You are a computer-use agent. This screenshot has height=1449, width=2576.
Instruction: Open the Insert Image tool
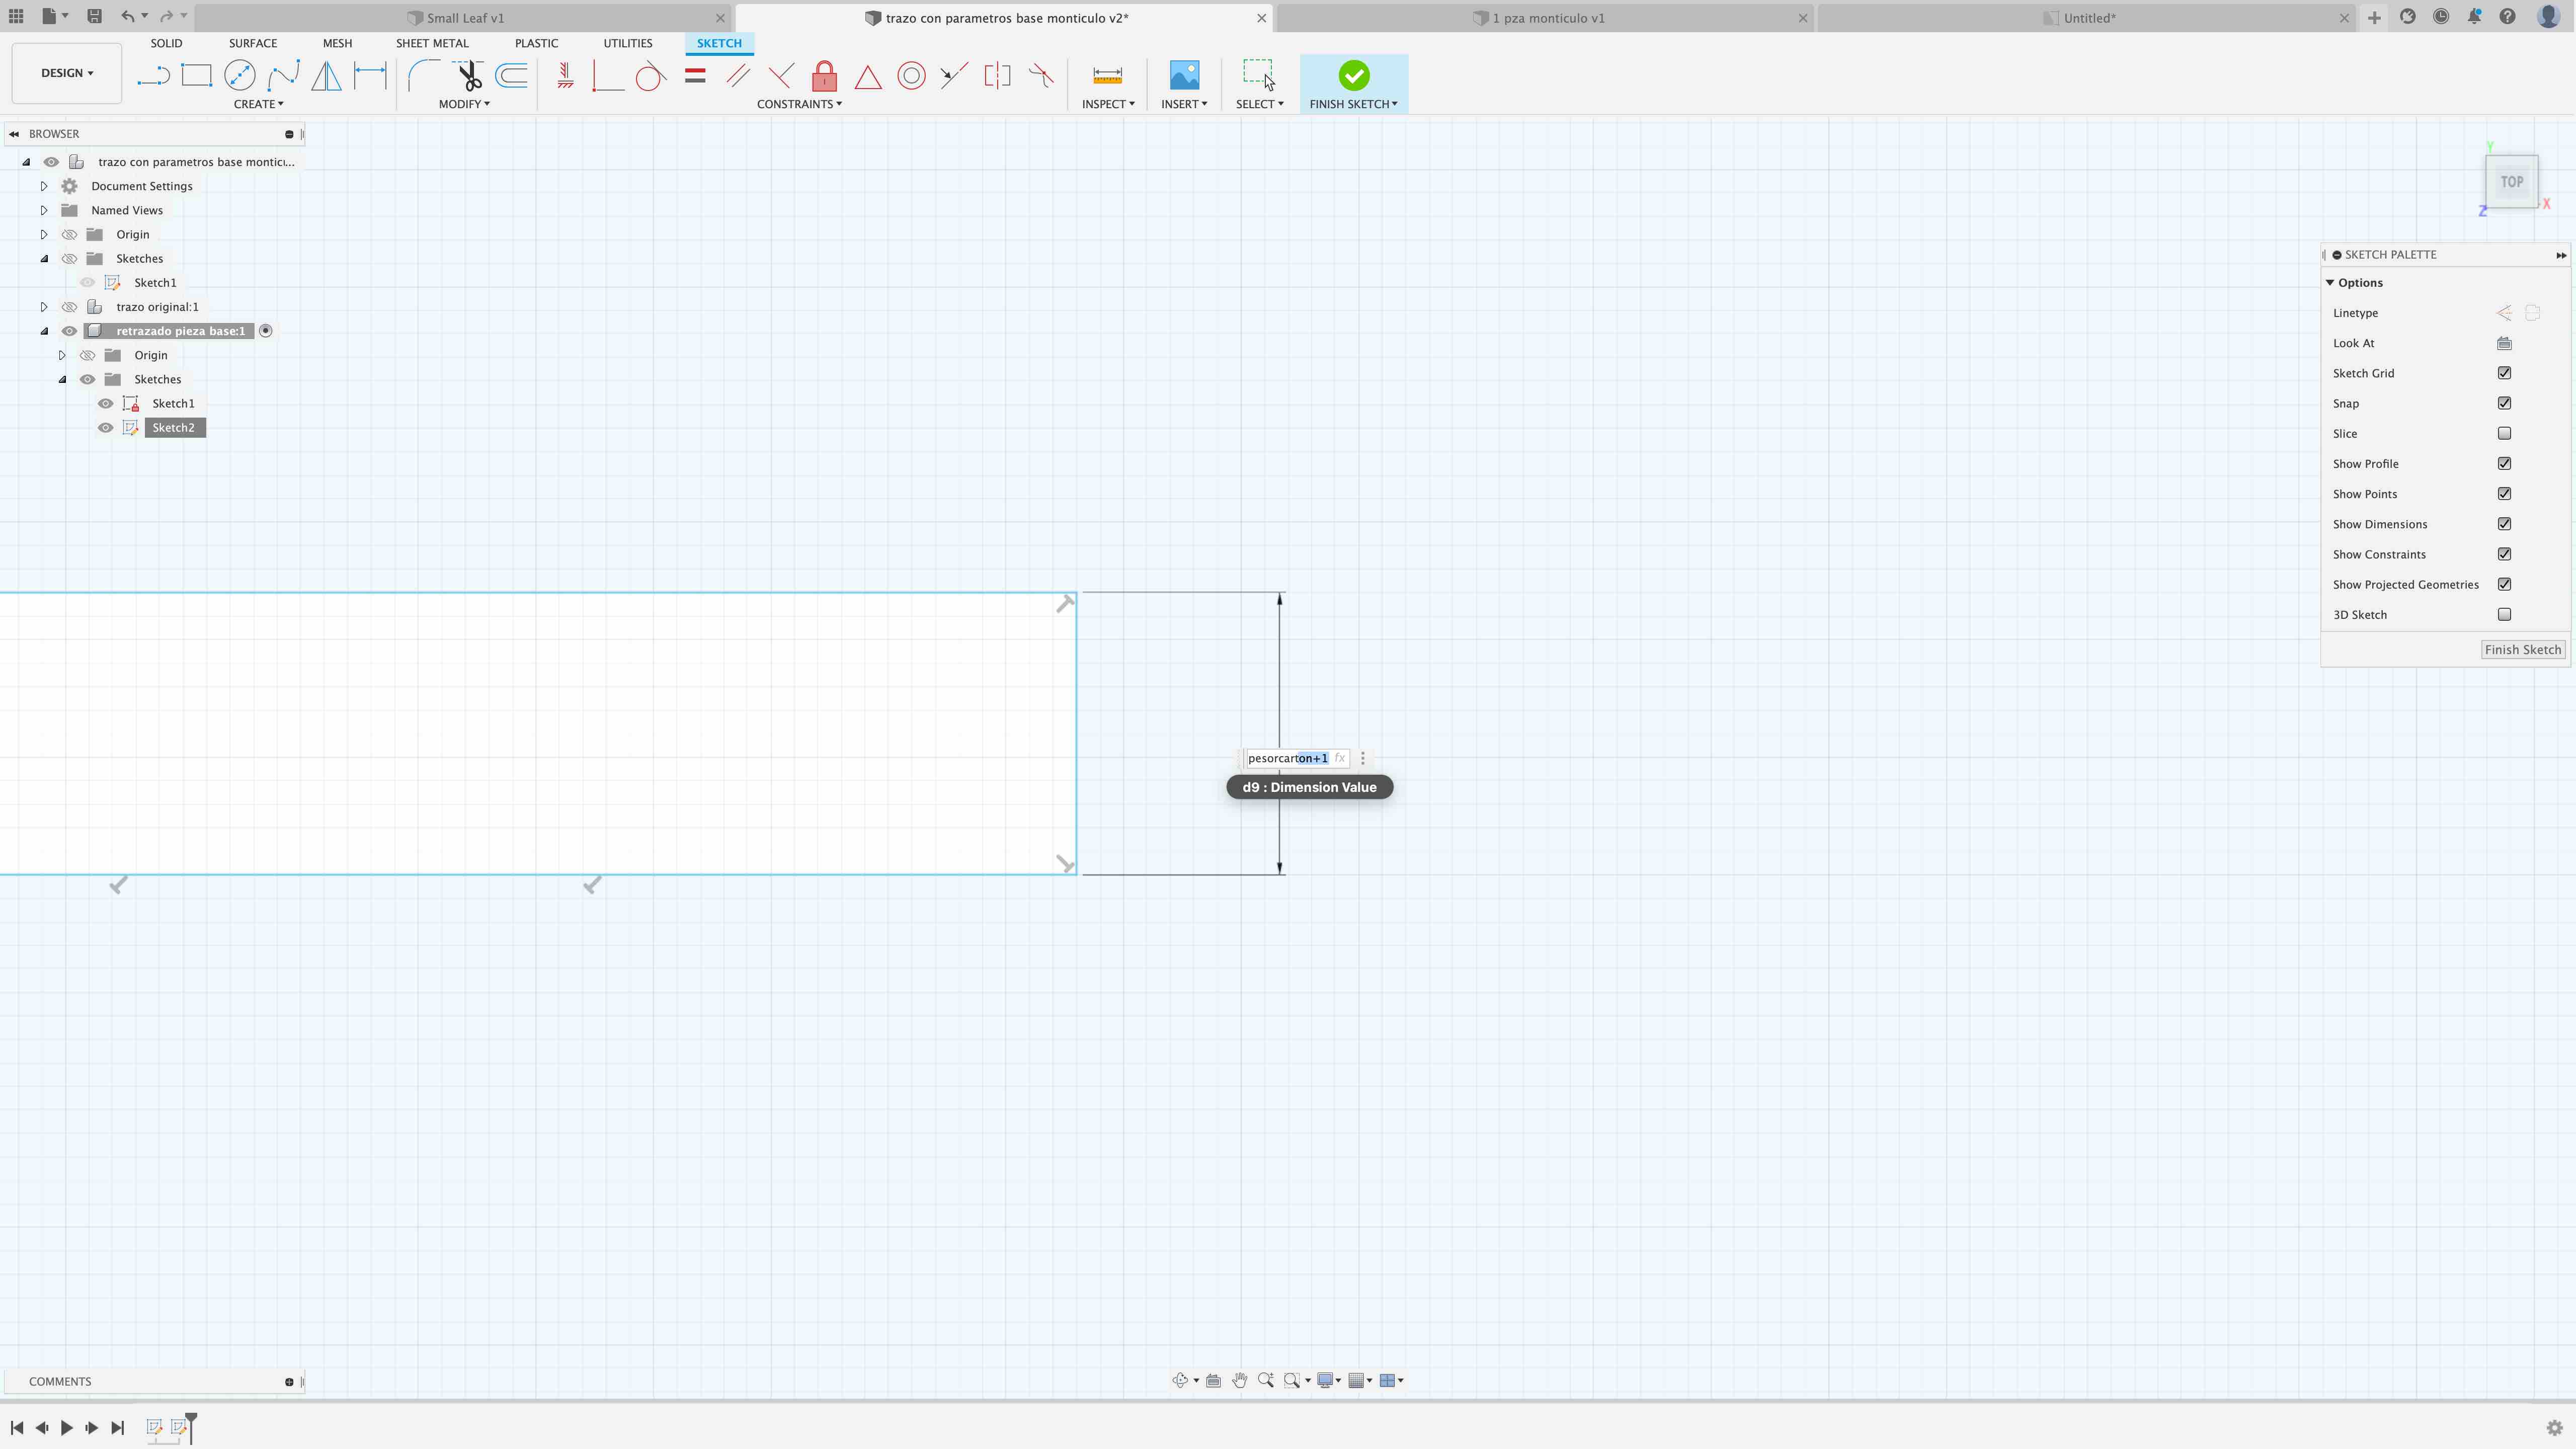(1184, 76)
